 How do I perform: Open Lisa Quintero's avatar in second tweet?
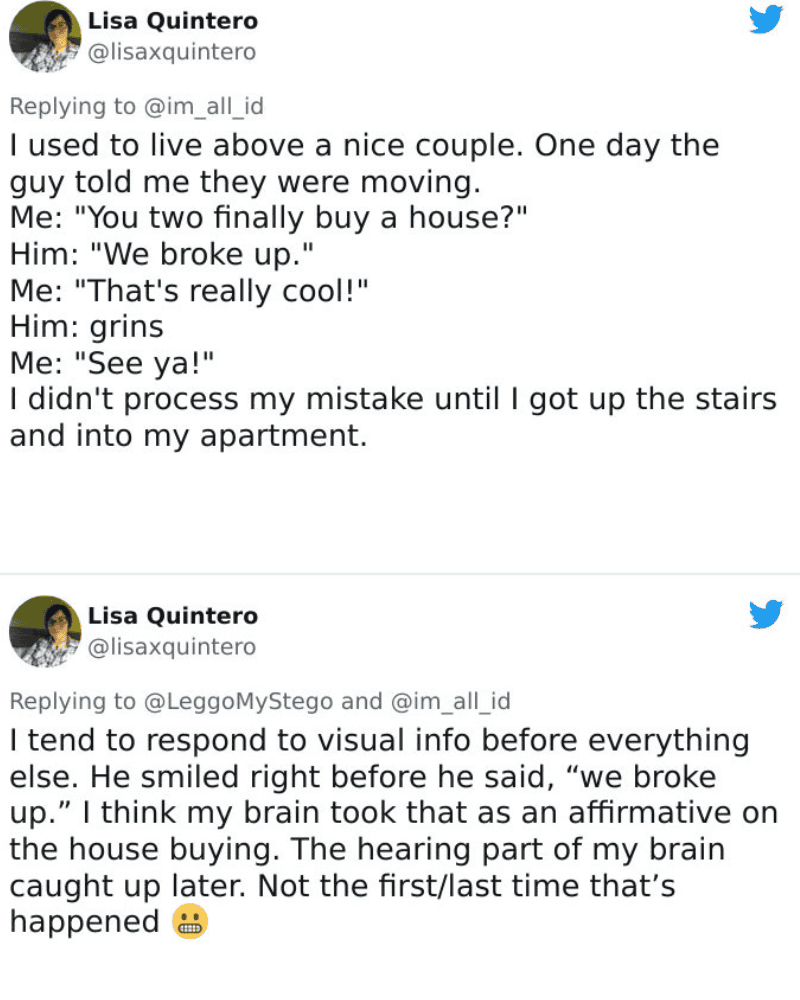[x=45, y=631]
